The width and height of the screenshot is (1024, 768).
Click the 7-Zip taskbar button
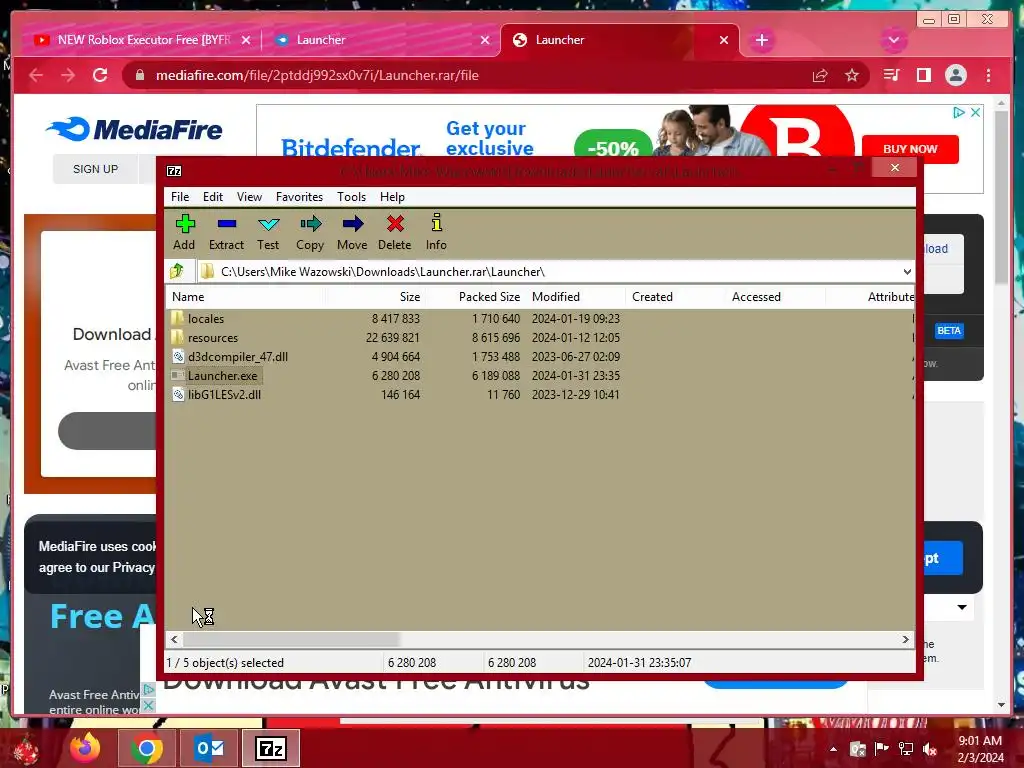click(x=271, y=748)
